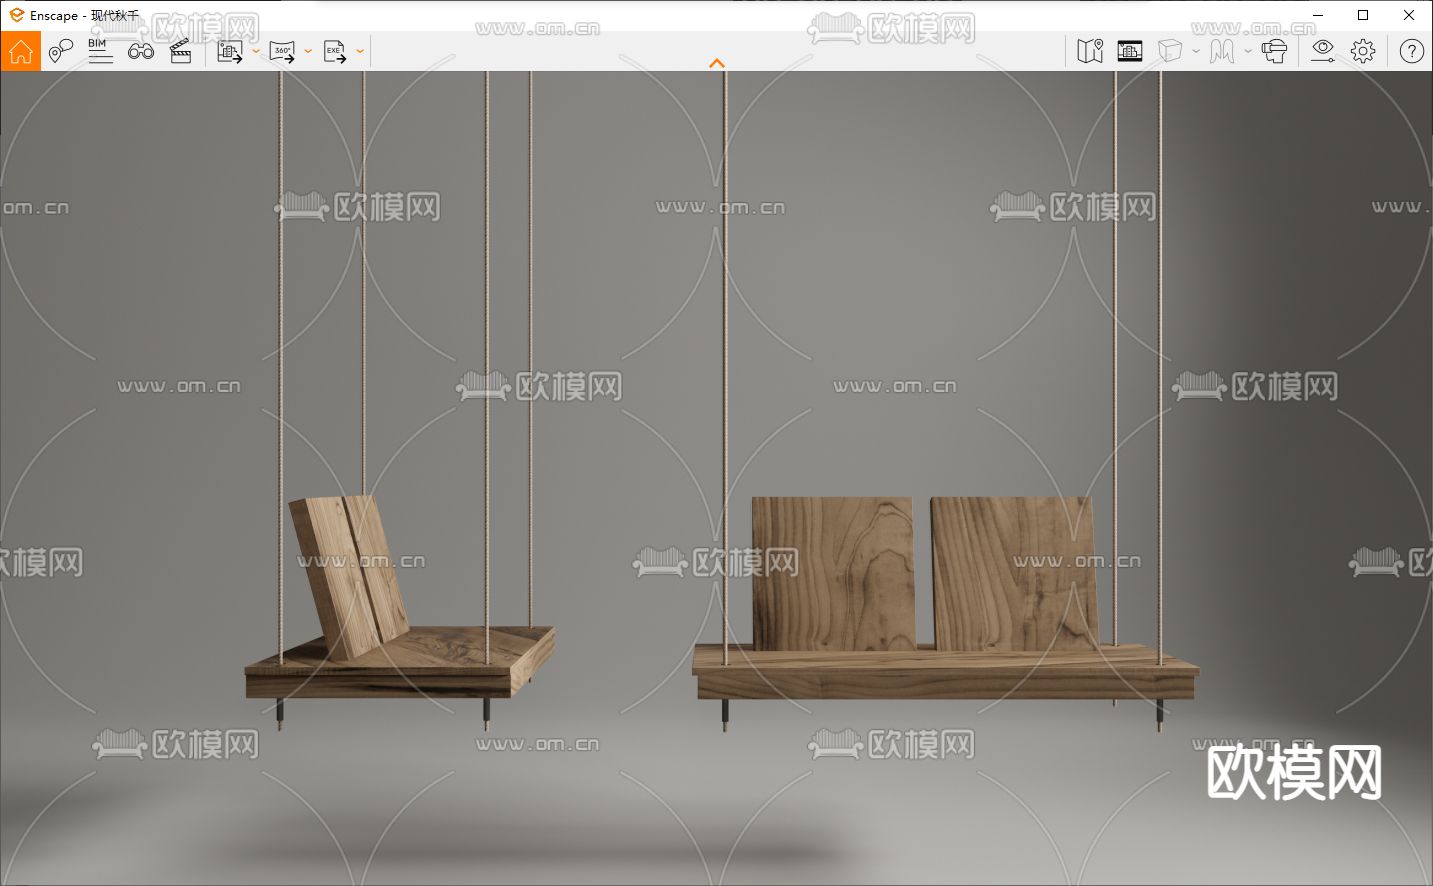Expand the Screenshot export dropdown arrow
This screenshot has height=886, width=1433.
(x=256, y=51)
